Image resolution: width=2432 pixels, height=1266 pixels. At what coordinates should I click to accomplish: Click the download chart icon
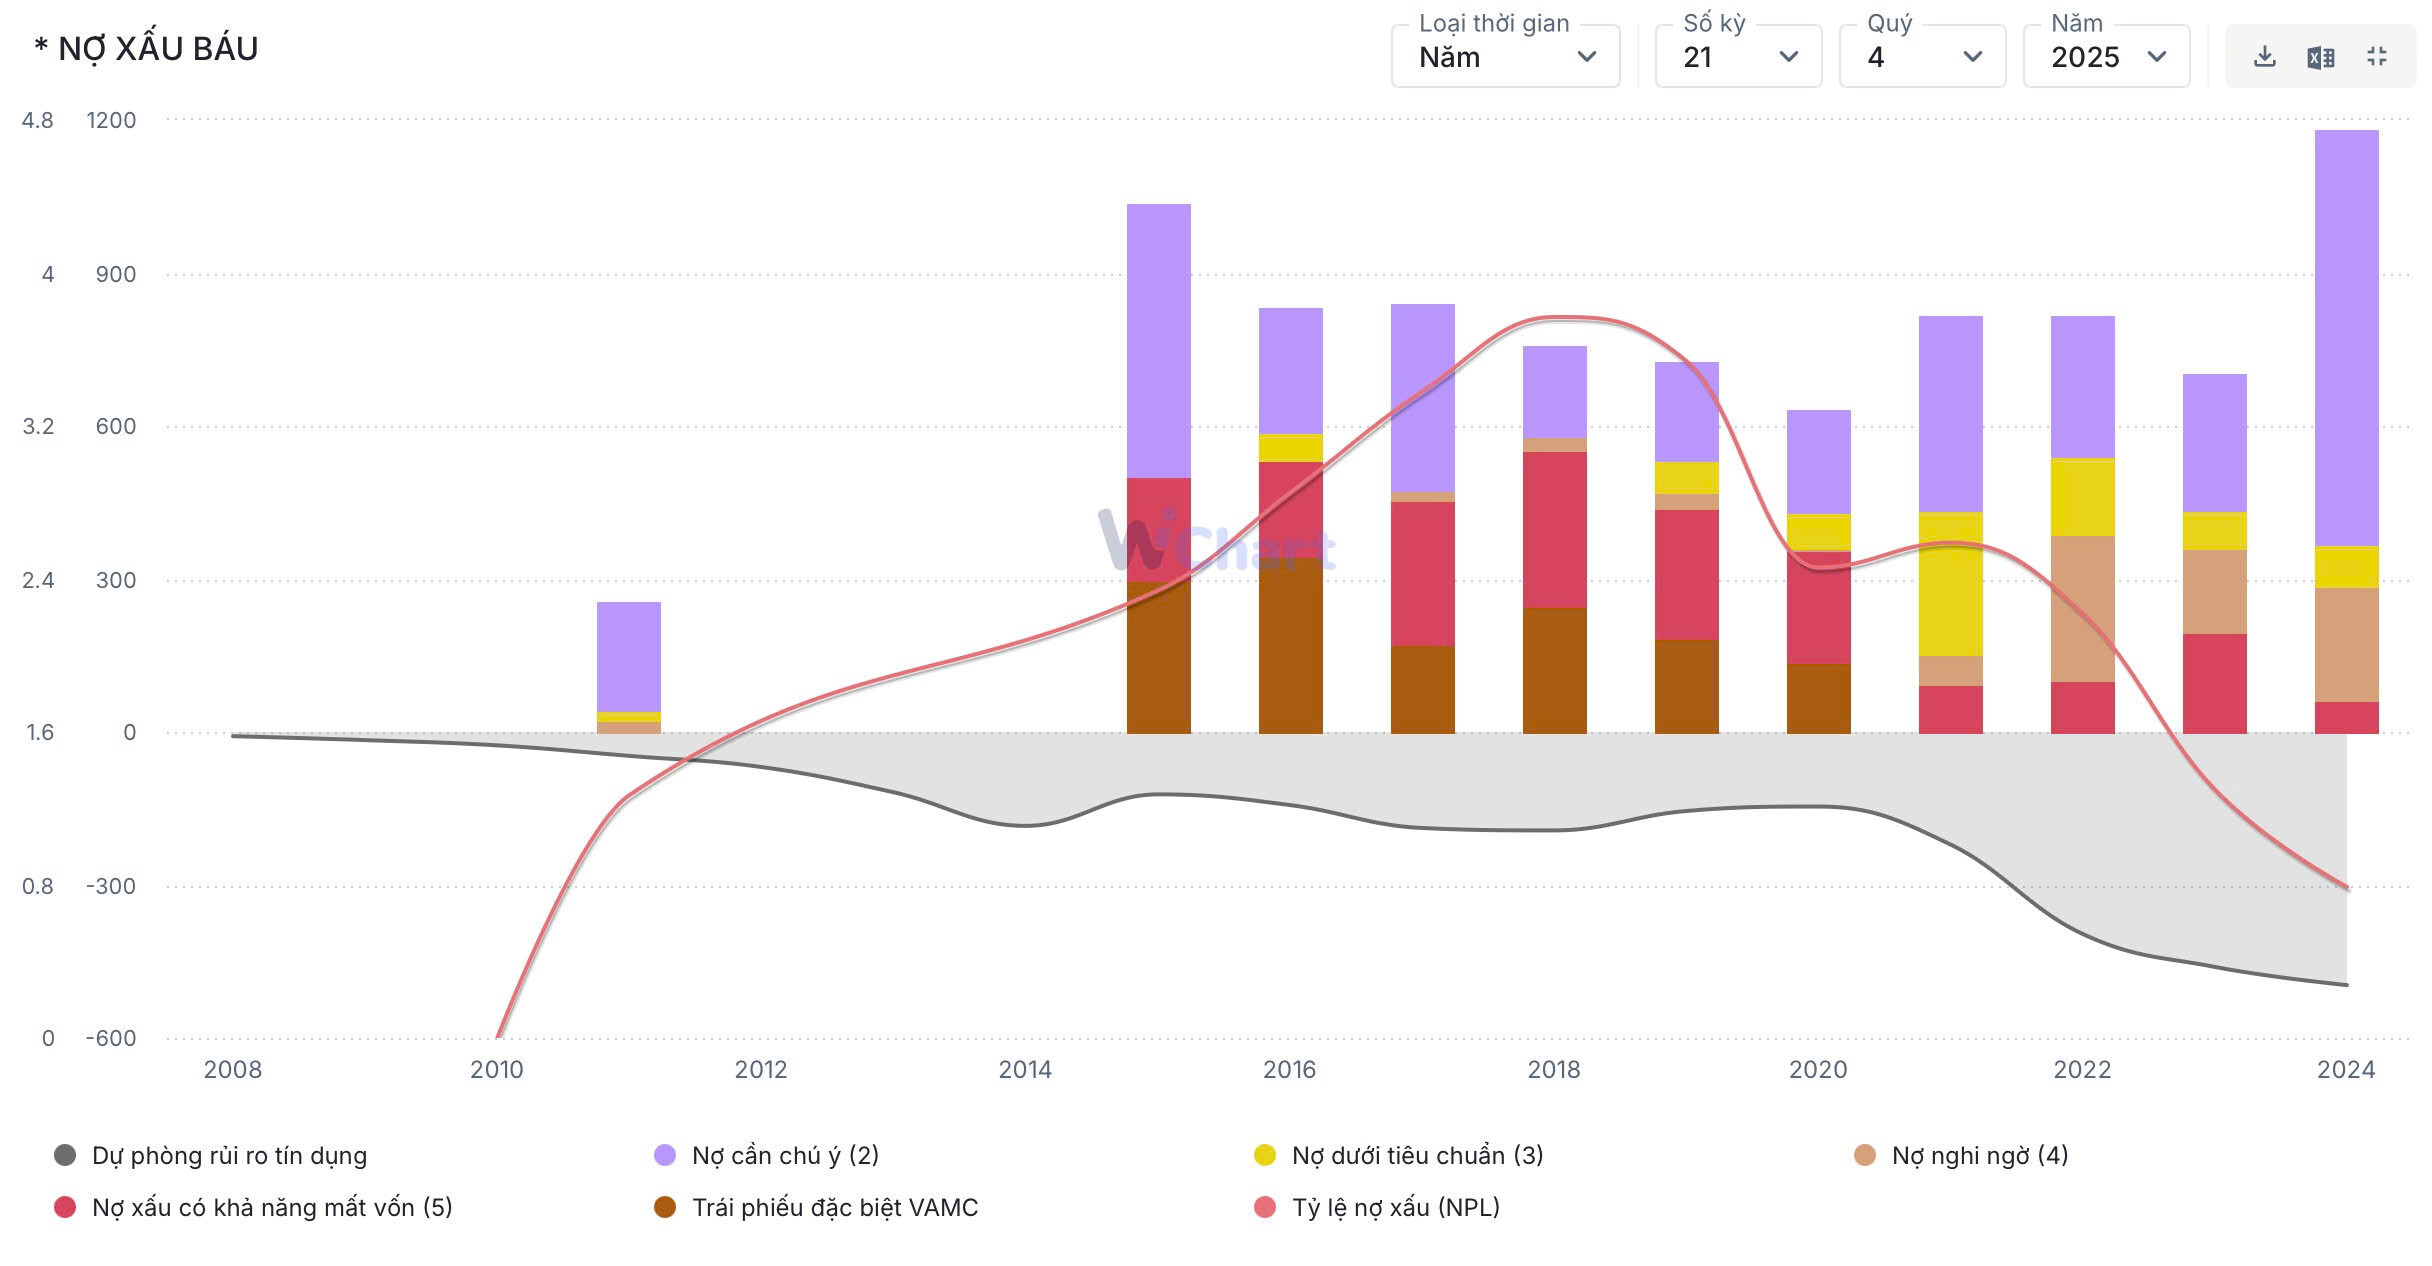pos(2265,57)
